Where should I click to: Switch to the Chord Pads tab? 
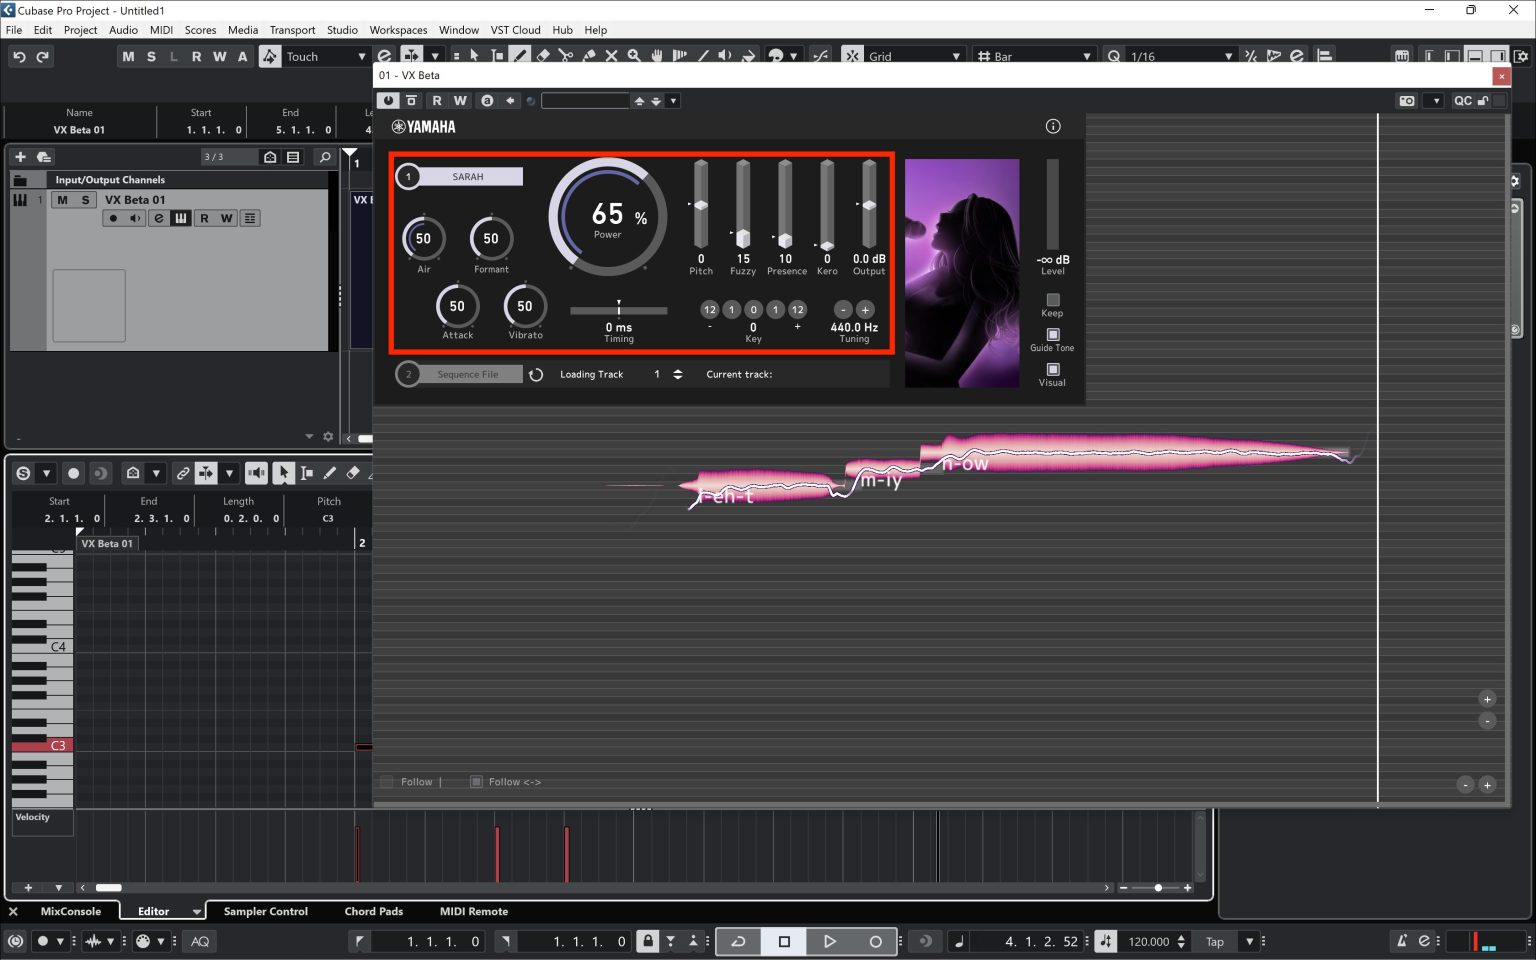(373, 911)
